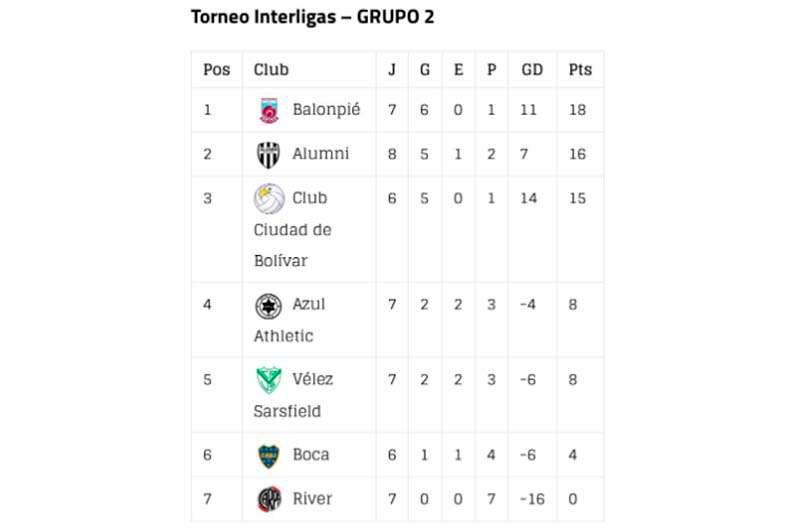Click the Vélez Sarsfield team name text
The image size is (800, 530).
293,395
